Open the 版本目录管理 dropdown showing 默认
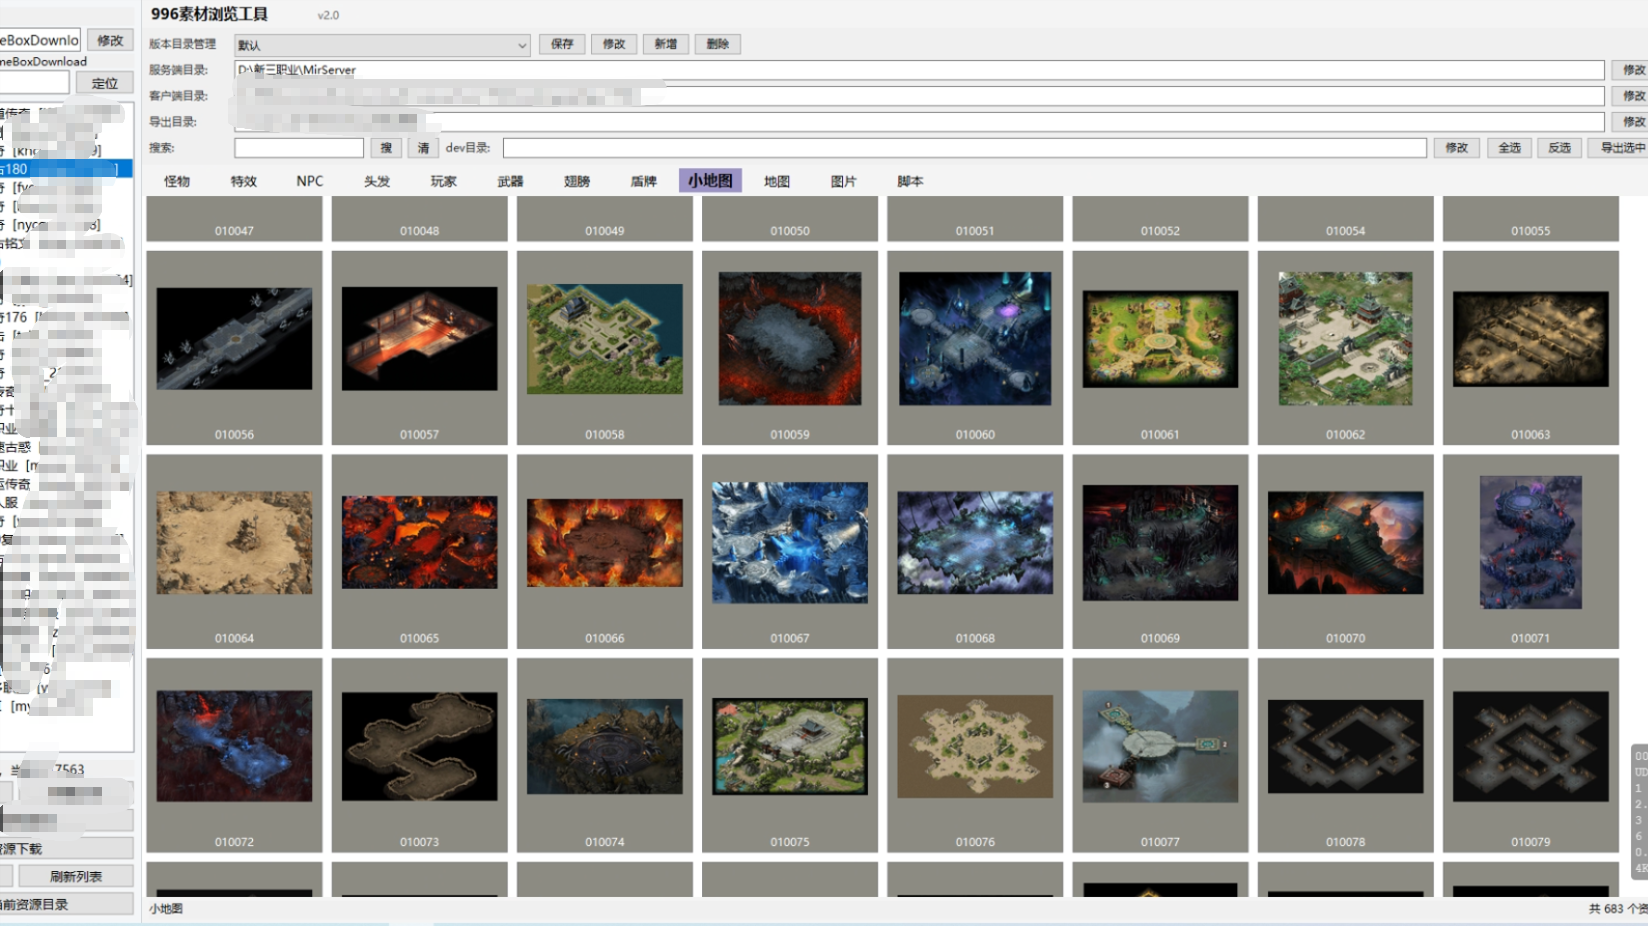Image resolution: width=1648 pixels, height=926 pixels. pos(382,45)
